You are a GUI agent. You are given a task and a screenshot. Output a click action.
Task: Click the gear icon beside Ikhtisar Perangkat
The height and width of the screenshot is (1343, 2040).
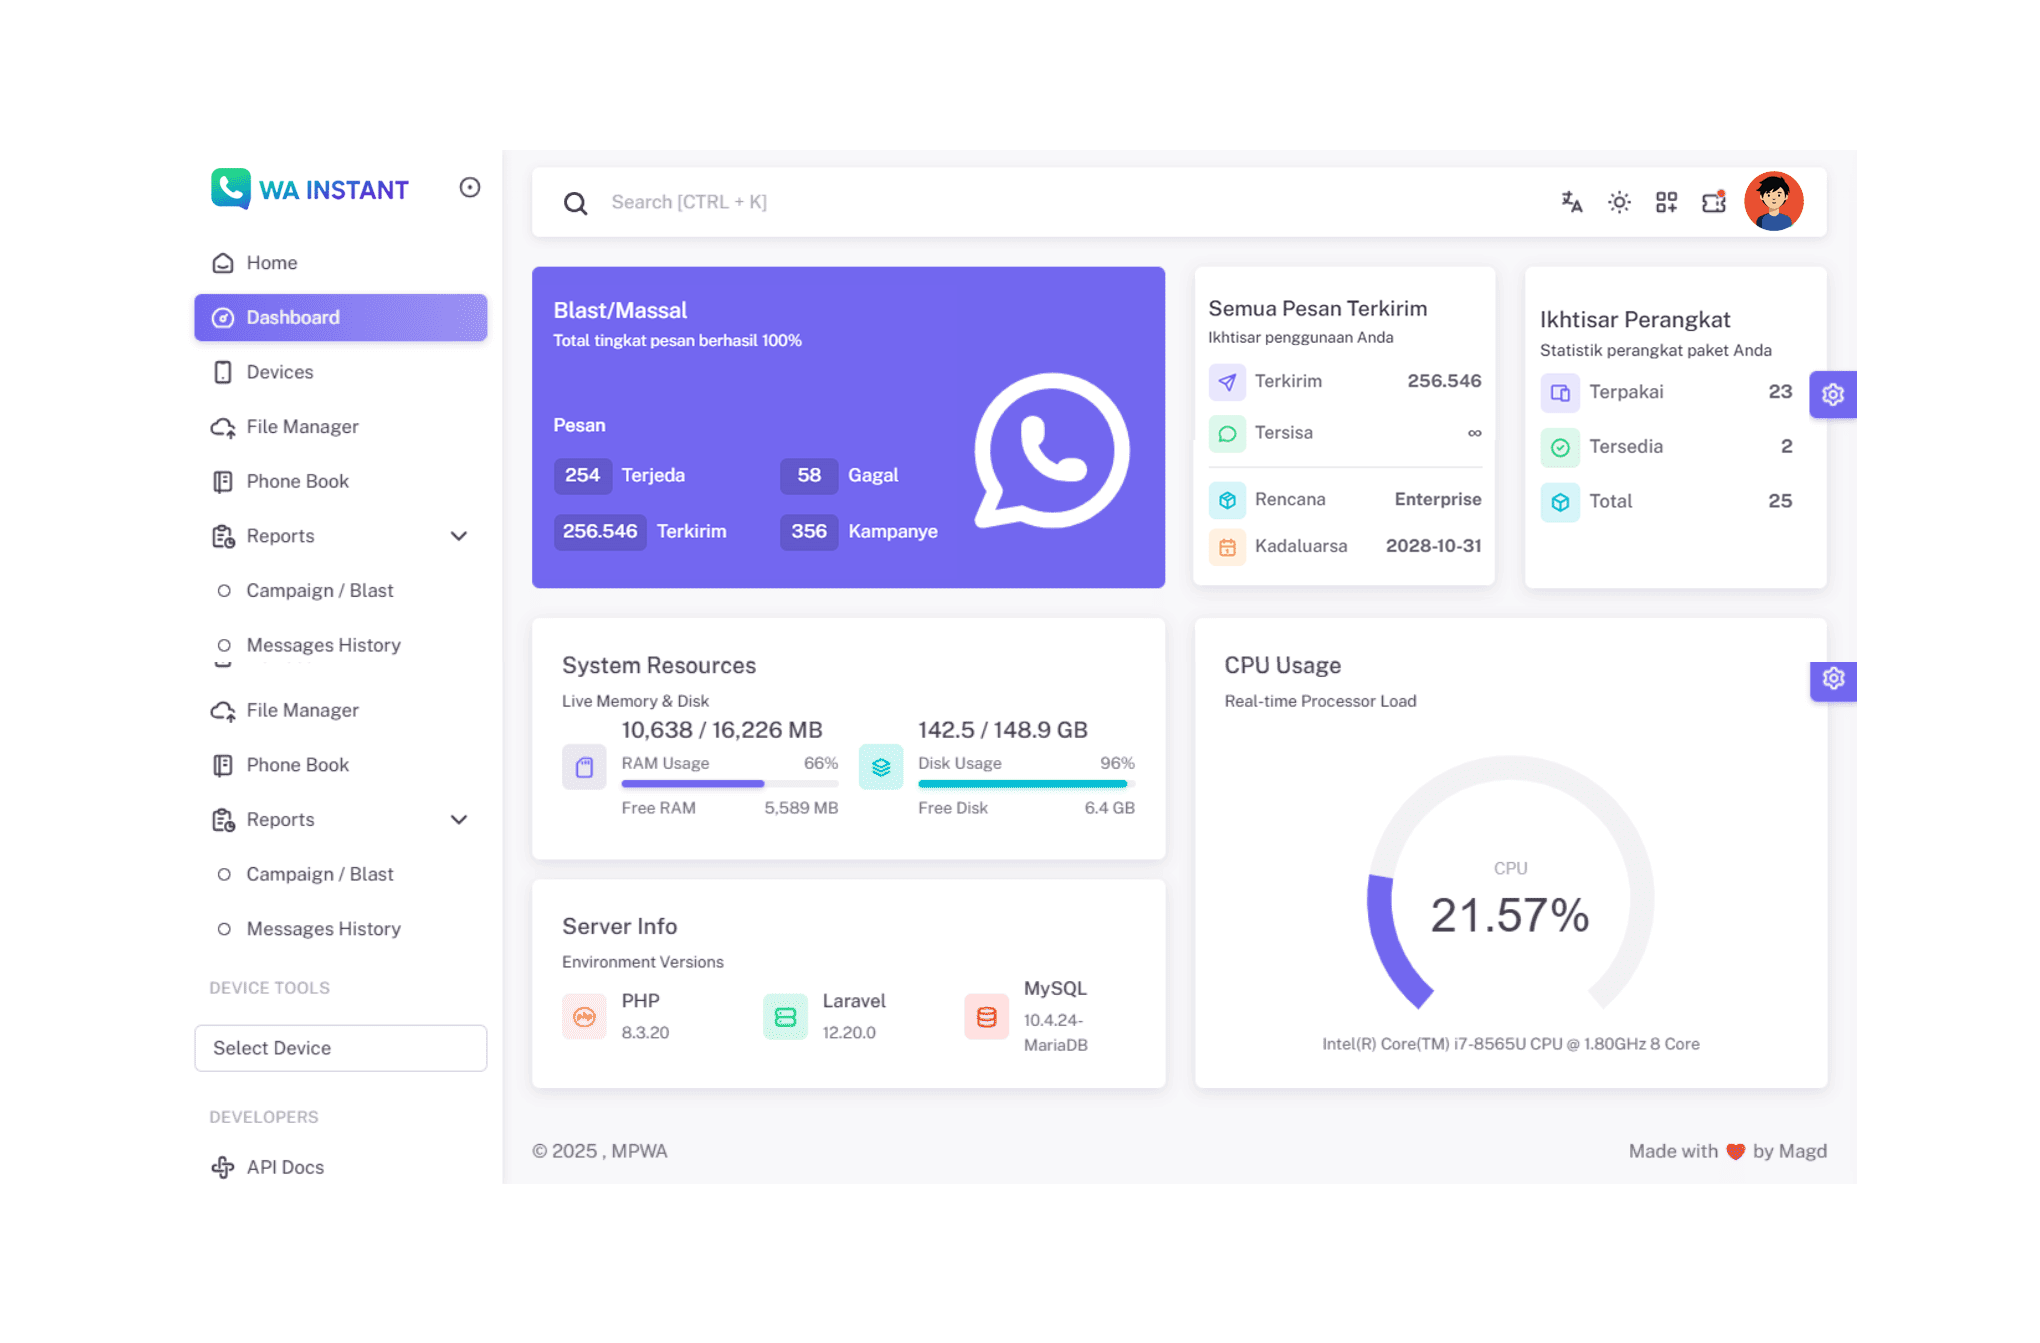(x=1832, y=394)
